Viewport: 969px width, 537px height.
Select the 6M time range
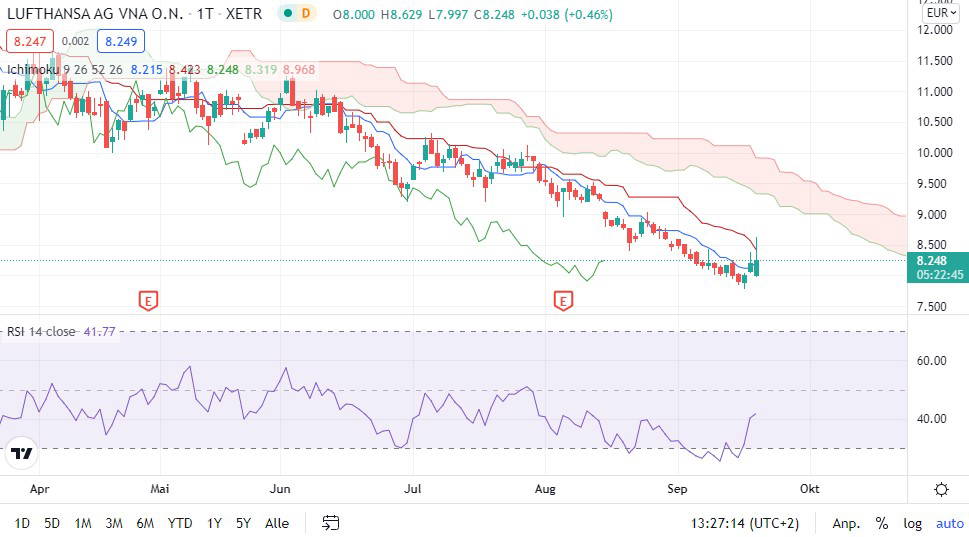click(x=145, y=523)
